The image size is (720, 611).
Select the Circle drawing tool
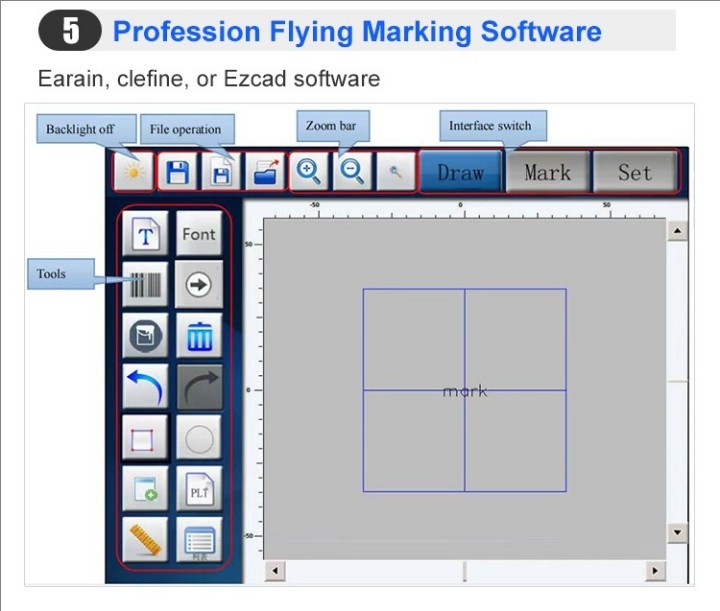[199, 437]
